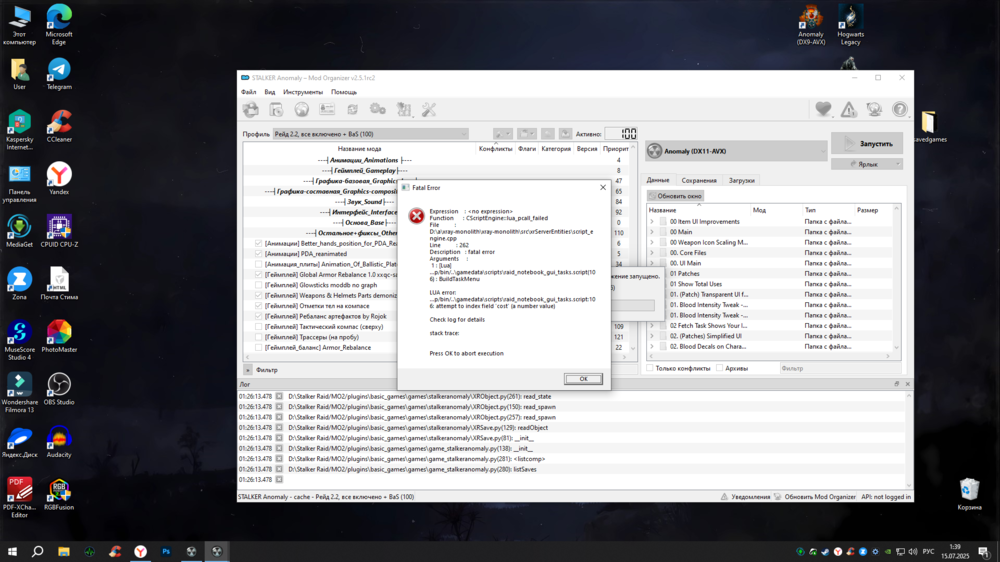Viewport: 1000px width, 562px height.
Task: Click the Запустить button
Action: pyautogui.click(x=866, y=144)
